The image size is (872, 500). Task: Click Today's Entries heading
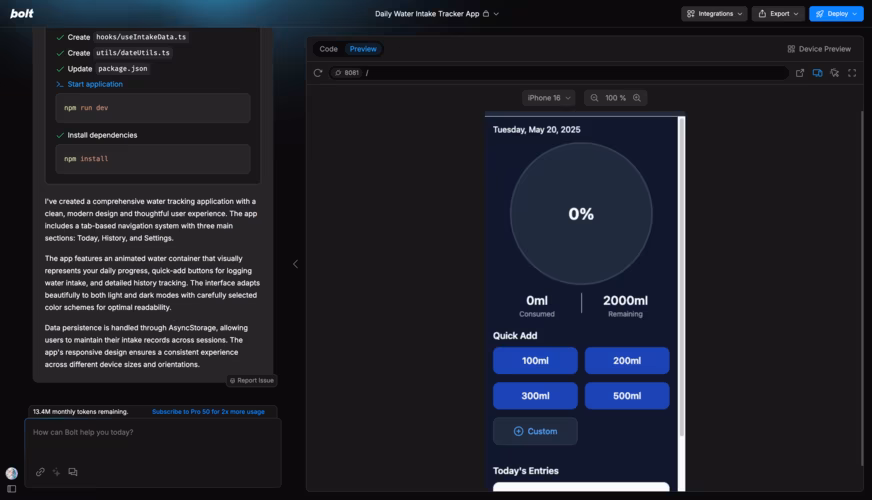click(x=526, y=471)
